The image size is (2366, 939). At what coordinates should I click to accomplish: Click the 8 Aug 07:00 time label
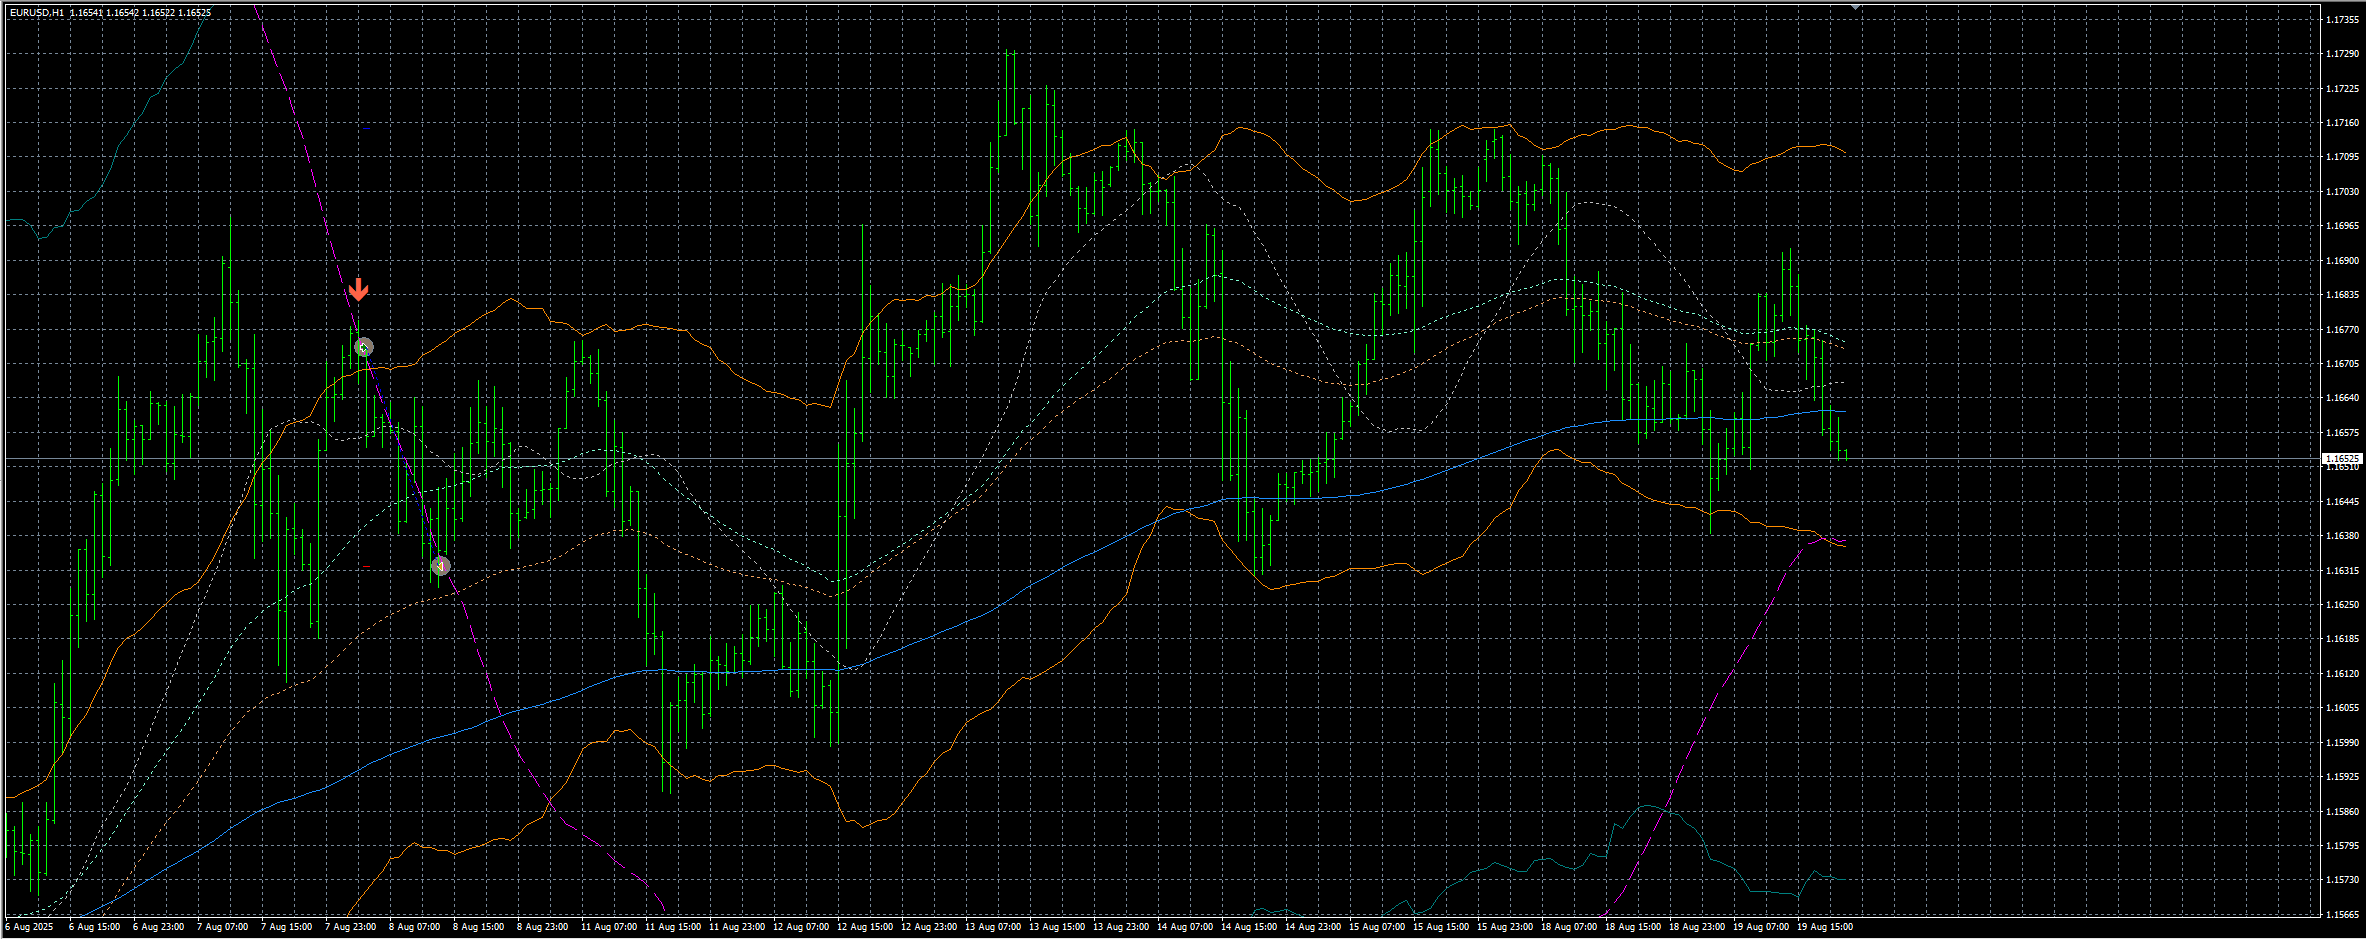pos(414,927)
